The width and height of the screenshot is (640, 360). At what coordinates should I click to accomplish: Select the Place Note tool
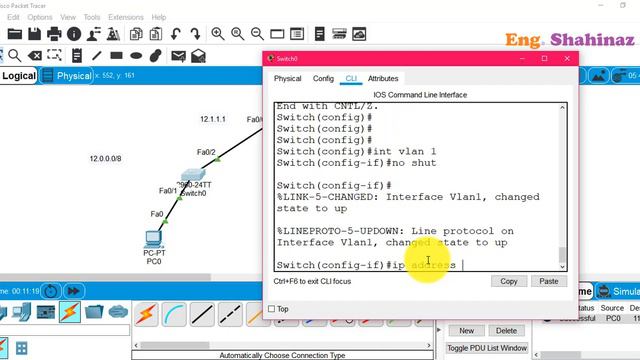point(77,56)
